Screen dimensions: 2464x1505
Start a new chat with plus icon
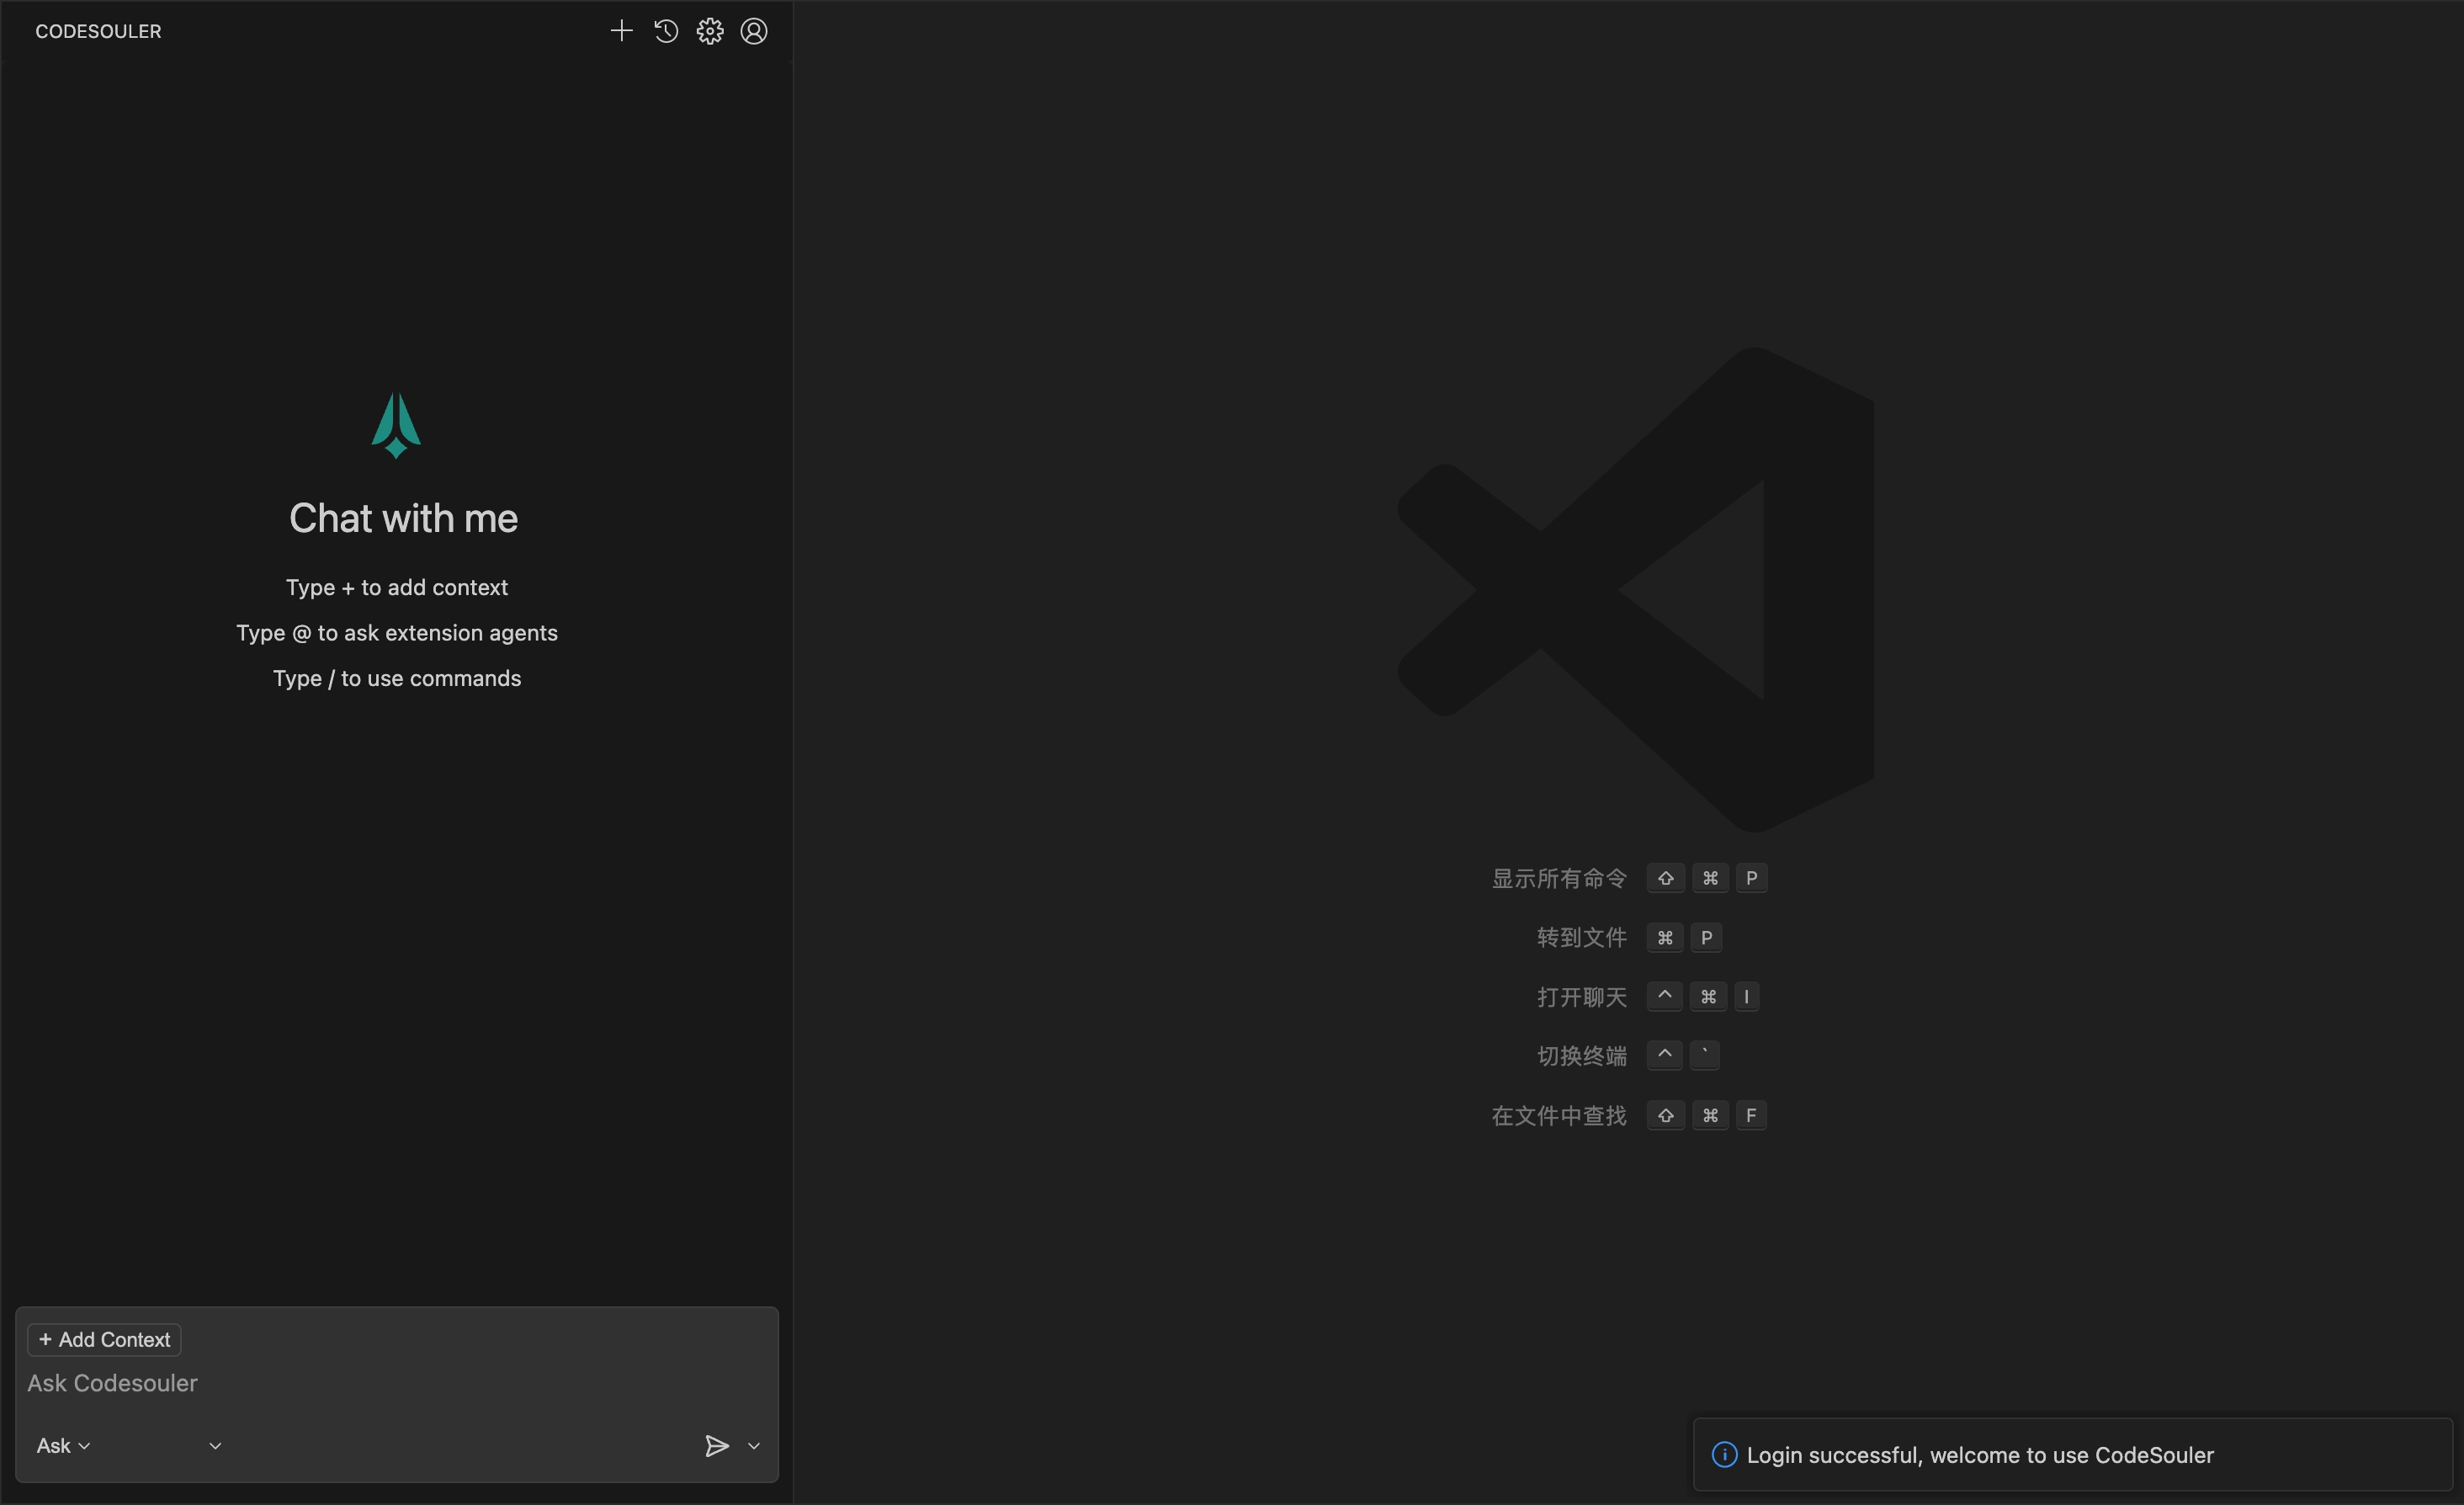pyautogui.click(x=621, y=31)
